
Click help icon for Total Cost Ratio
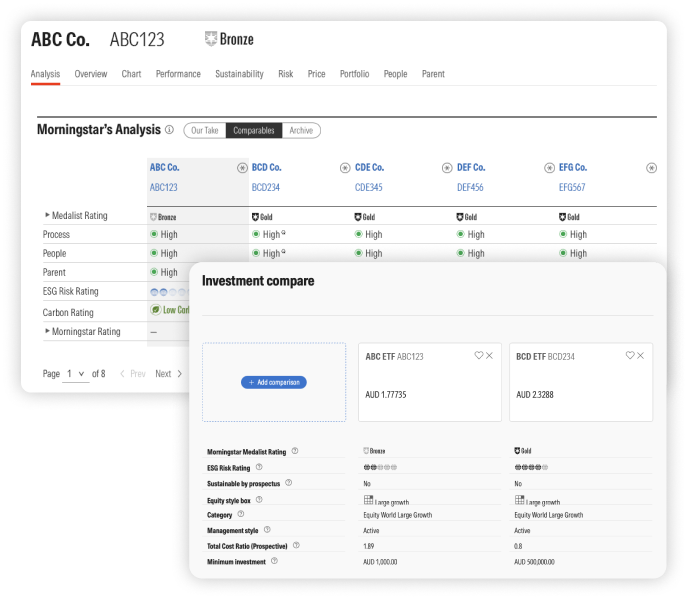(296, 545)
